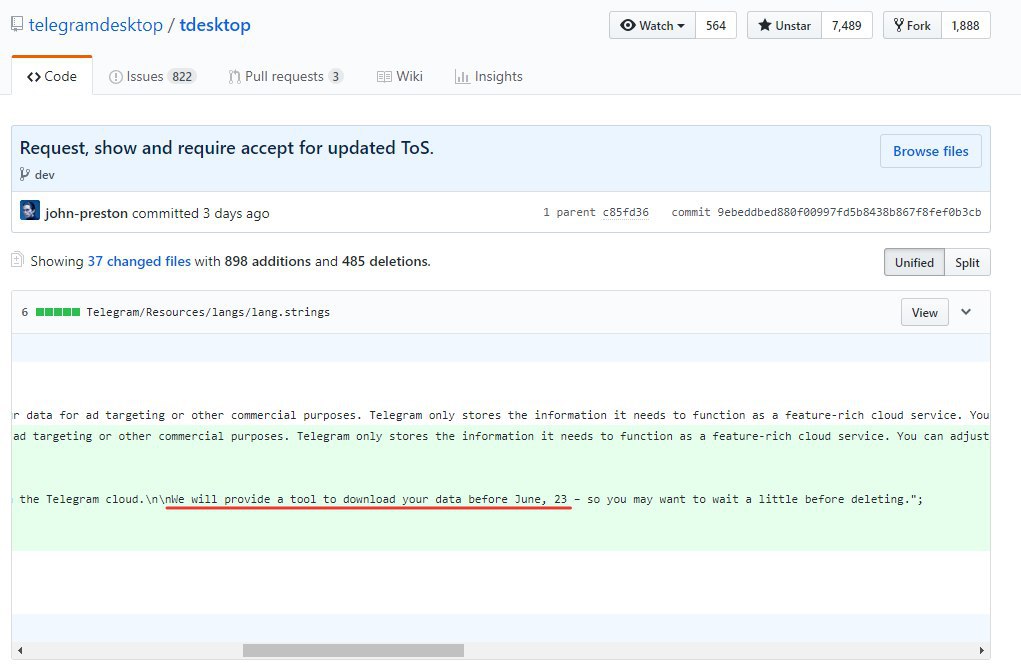Click the Issues count badge 822
This screenshot has height=668, width=1021.
pyautogui.click(x=182, y=76)
